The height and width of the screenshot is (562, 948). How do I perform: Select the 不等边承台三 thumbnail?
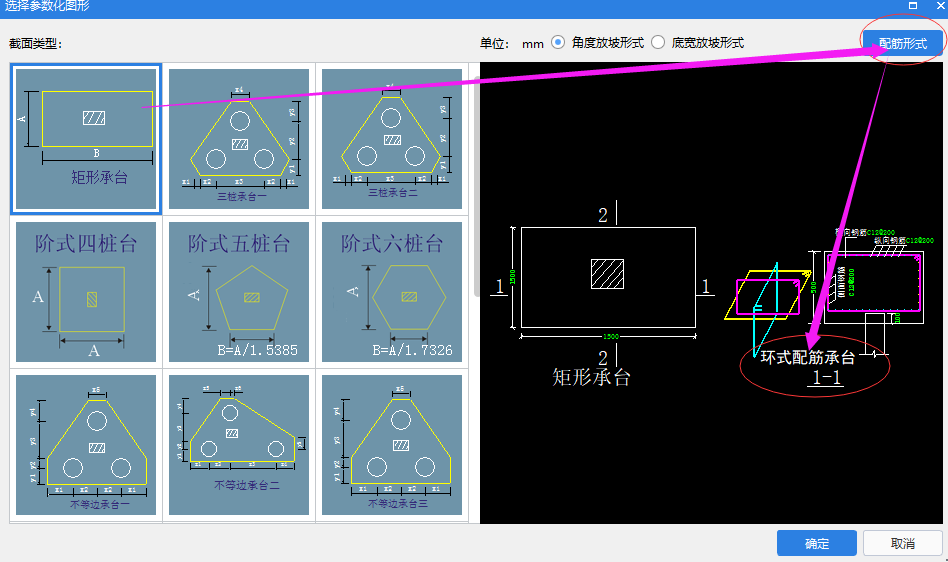(x=392, y=445)
